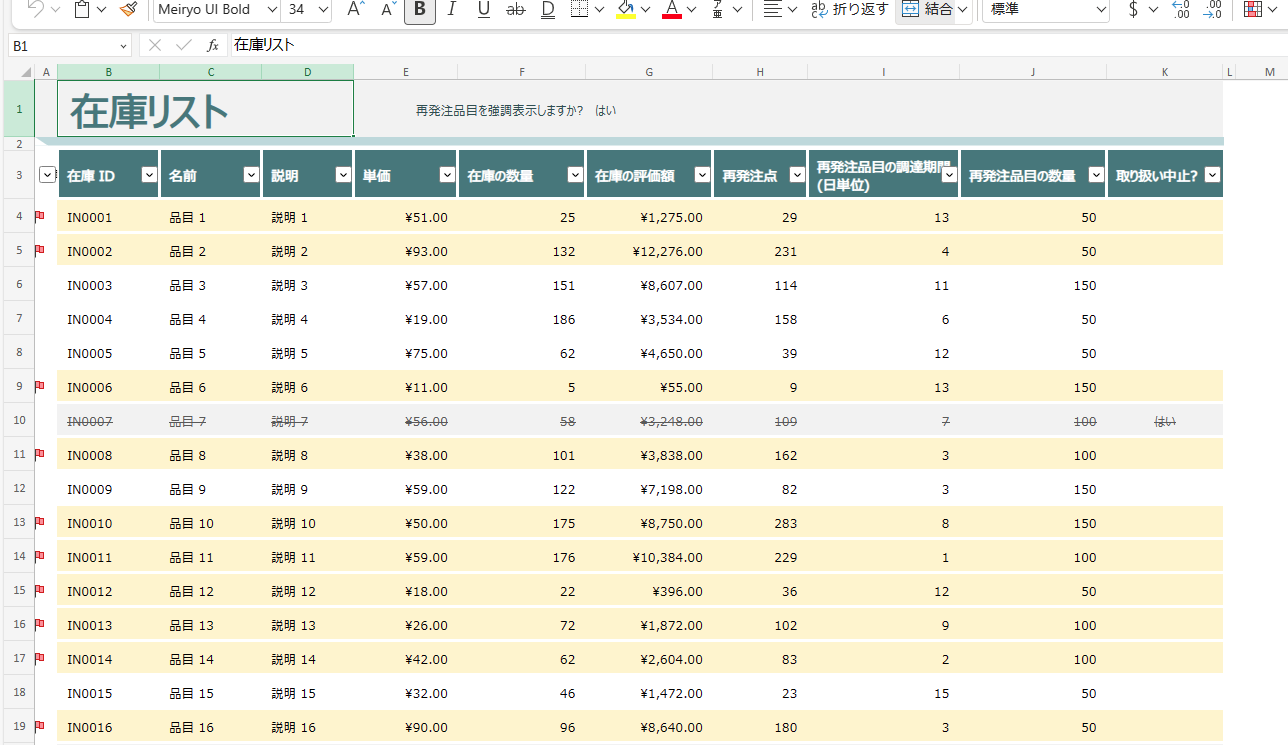Click the Increase Font Size icon
1288x745 pixels.
pyautogui.click(x=354, y=10)
